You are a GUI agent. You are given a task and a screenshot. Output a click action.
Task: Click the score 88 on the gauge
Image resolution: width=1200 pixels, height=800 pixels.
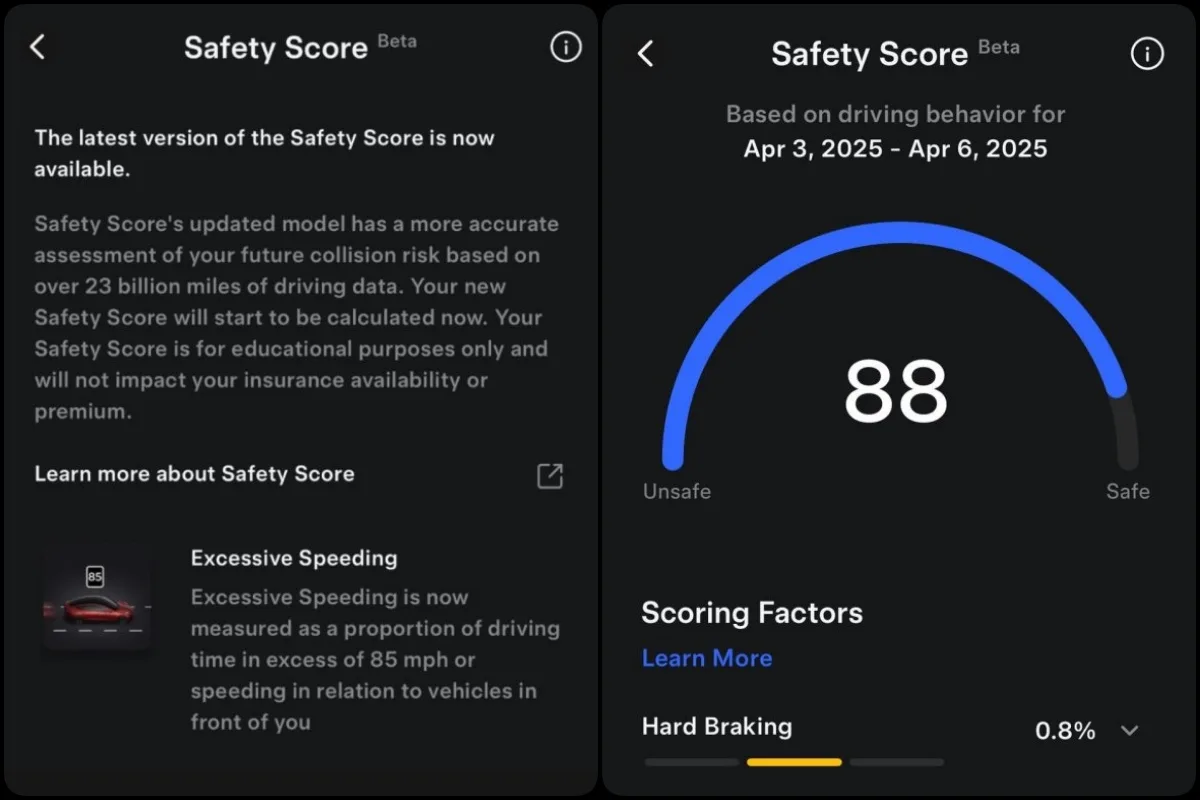click(x=897, y=392)
